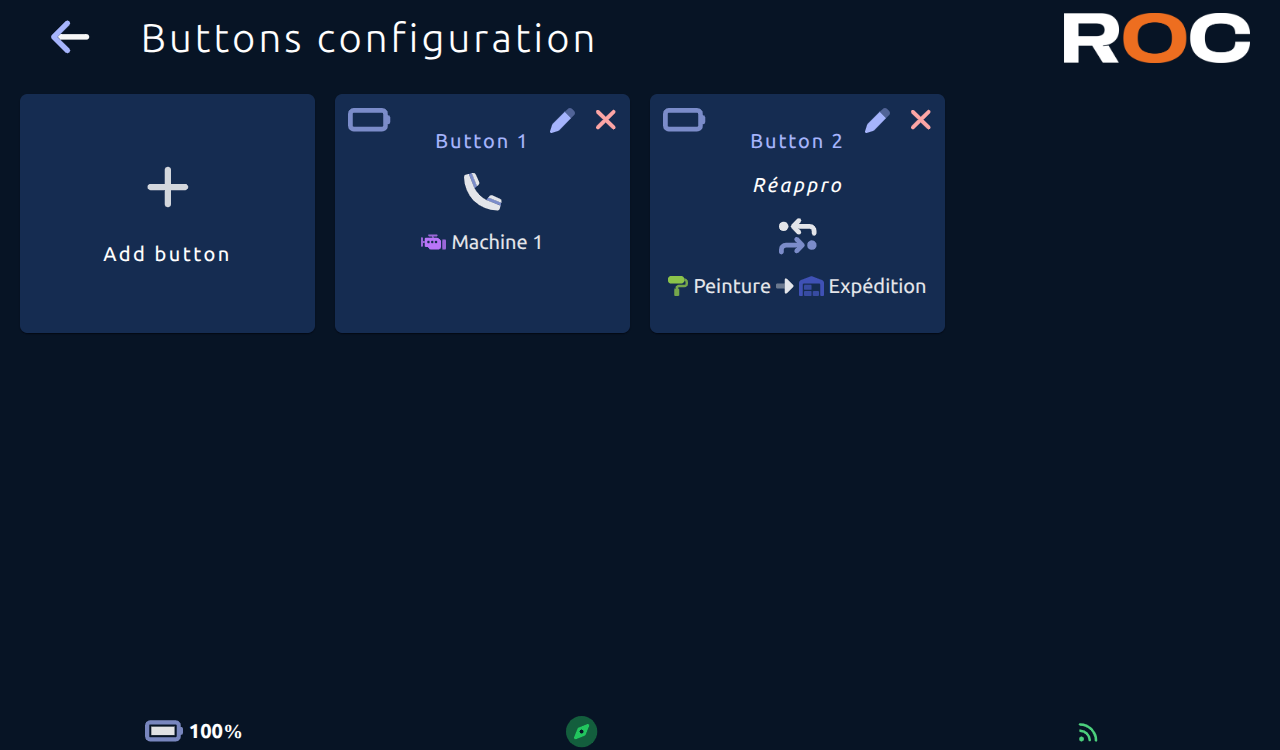Edit Button 1 with the pencil icon
The width and height of the screenshot is (1280, 750).
[562, 120]
